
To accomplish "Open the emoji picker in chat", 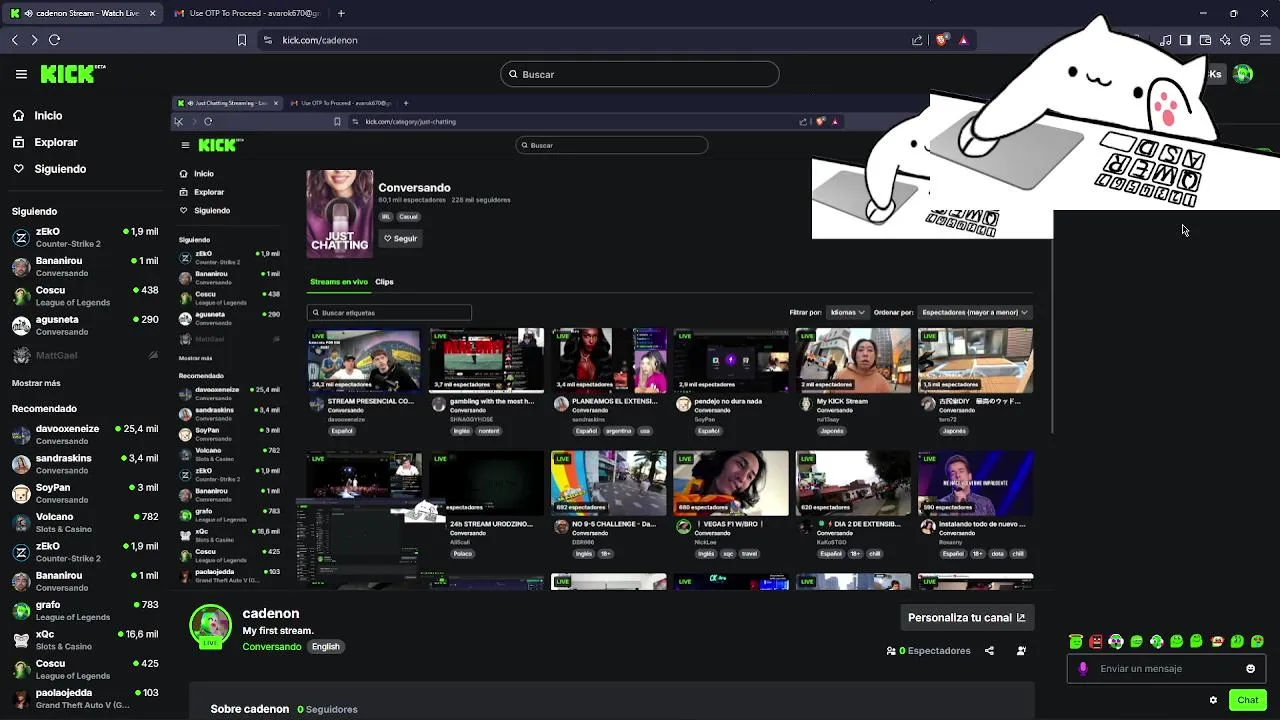I will pos(1251,669).
